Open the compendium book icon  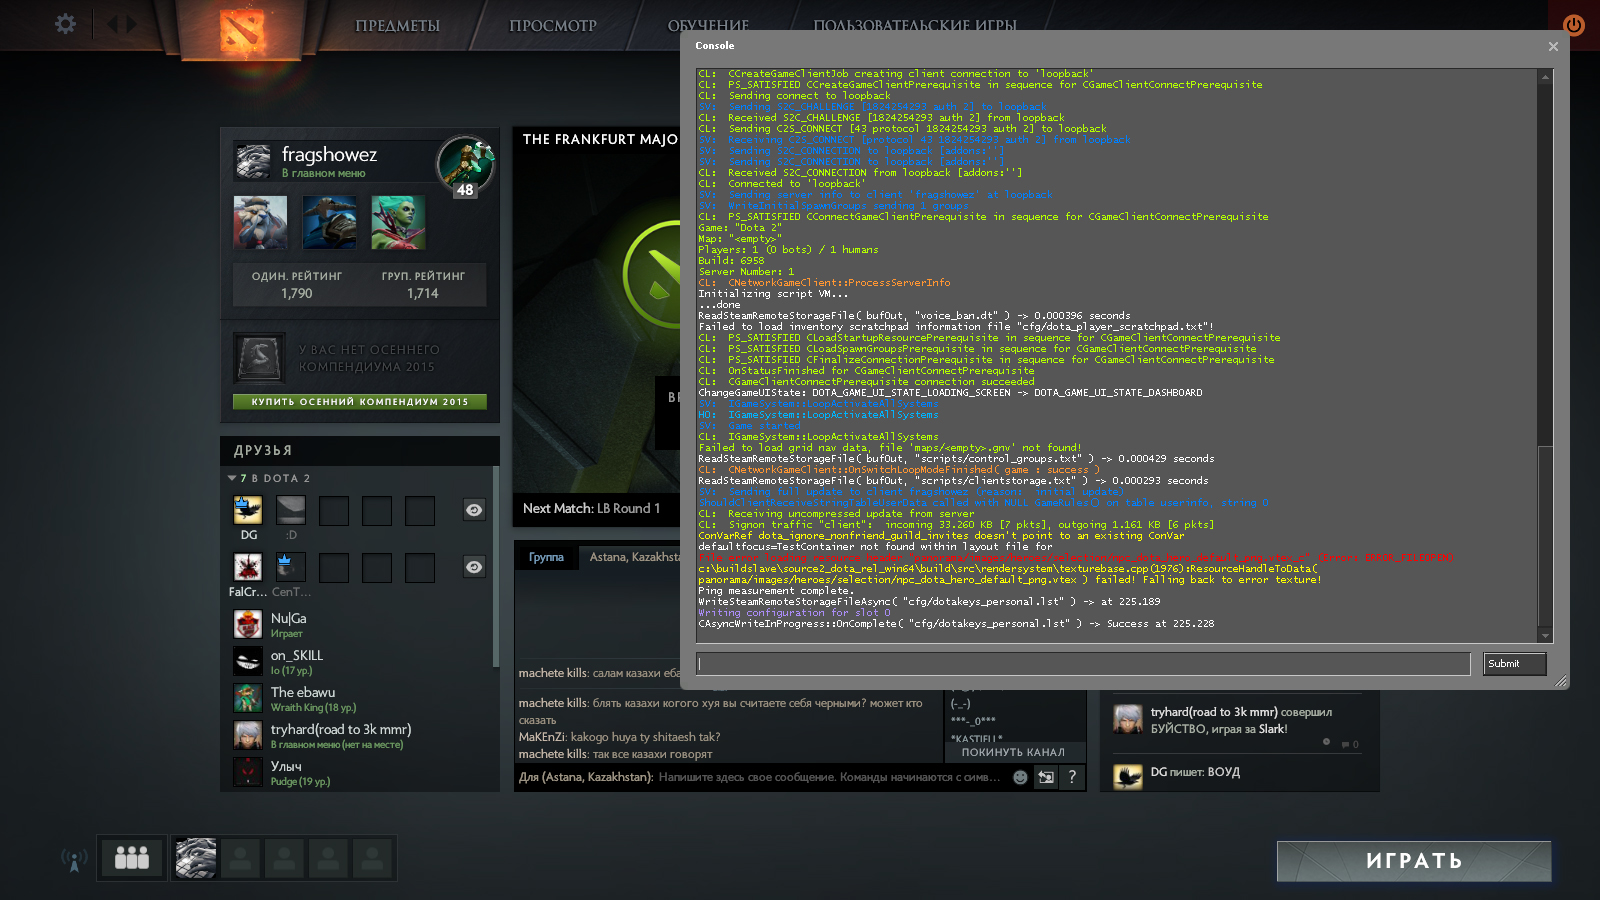point(260,357)
